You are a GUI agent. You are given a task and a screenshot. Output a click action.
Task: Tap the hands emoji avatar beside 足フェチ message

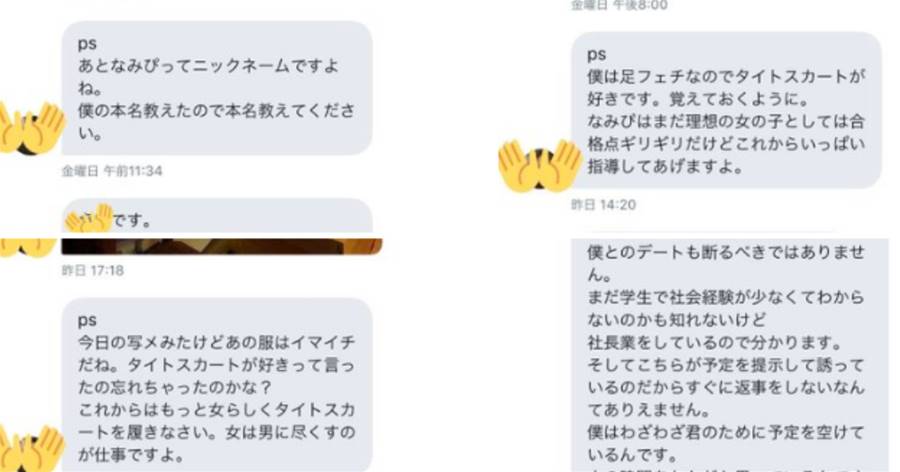click(x=539, y=165)
